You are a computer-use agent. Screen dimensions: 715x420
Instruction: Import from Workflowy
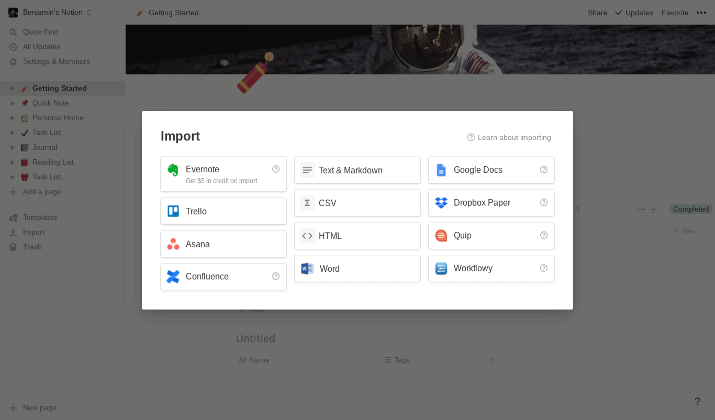pos(491,269)
